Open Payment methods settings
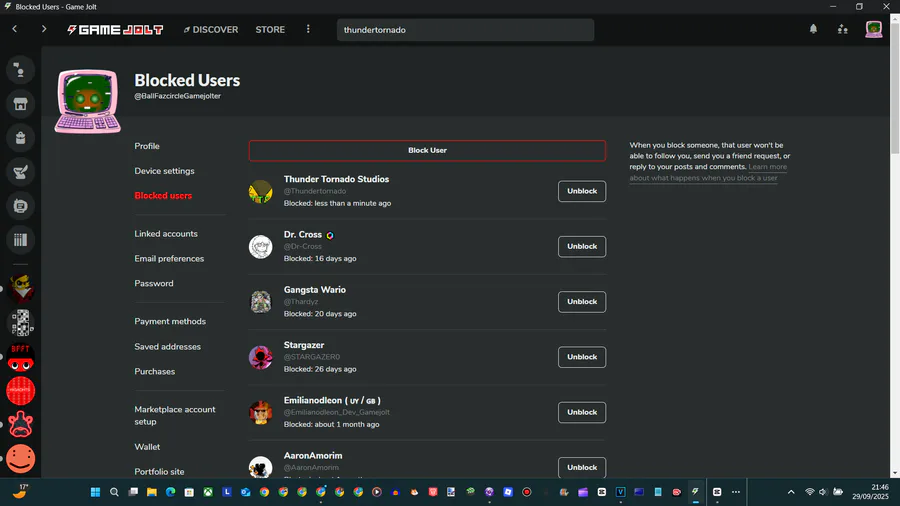This screenshot has width=900, height=506. [170, 321]
